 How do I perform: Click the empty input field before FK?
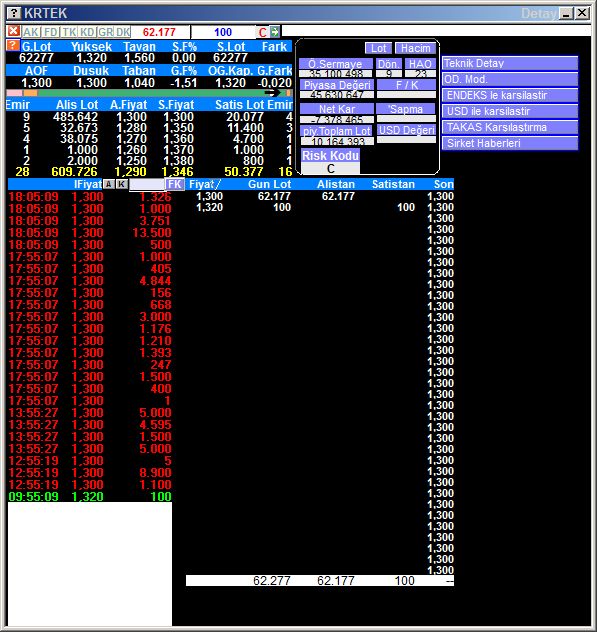(147, 185)
